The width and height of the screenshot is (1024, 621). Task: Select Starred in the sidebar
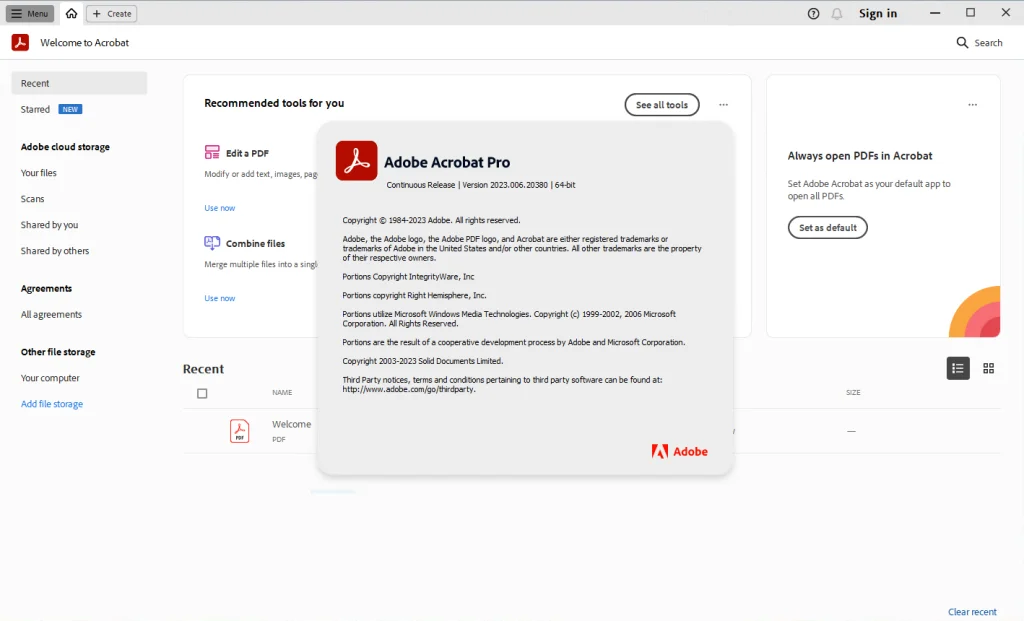click(35, 109)
